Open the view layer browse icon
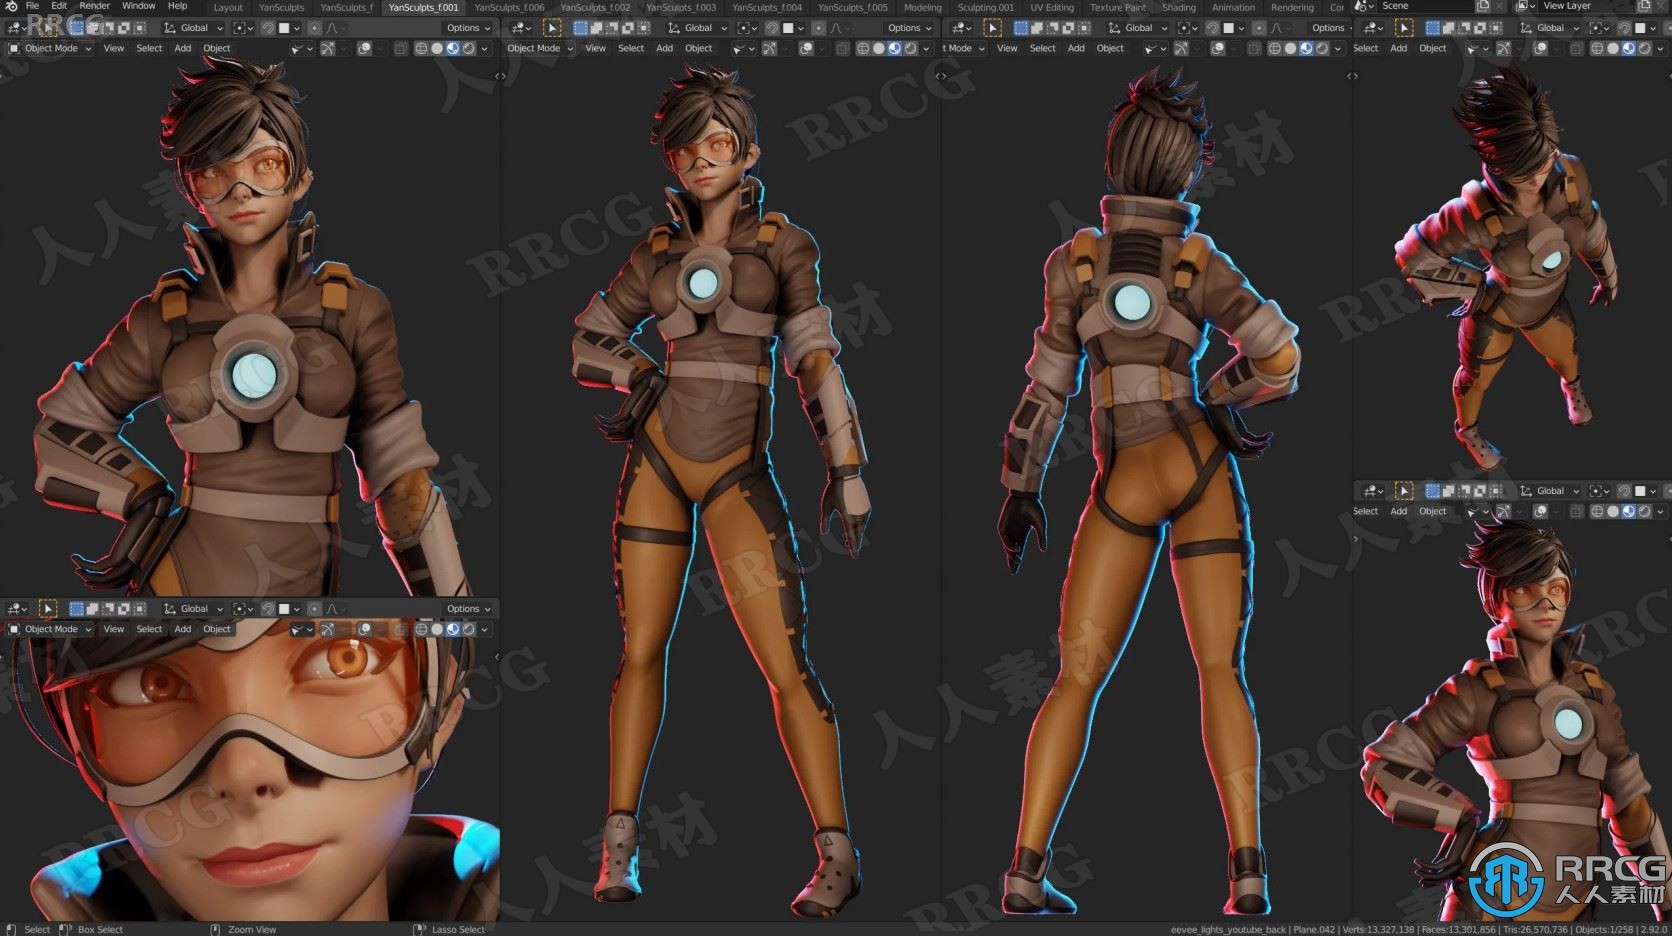The height and width of the screenshot is (936, 1672). point(1524,6)
